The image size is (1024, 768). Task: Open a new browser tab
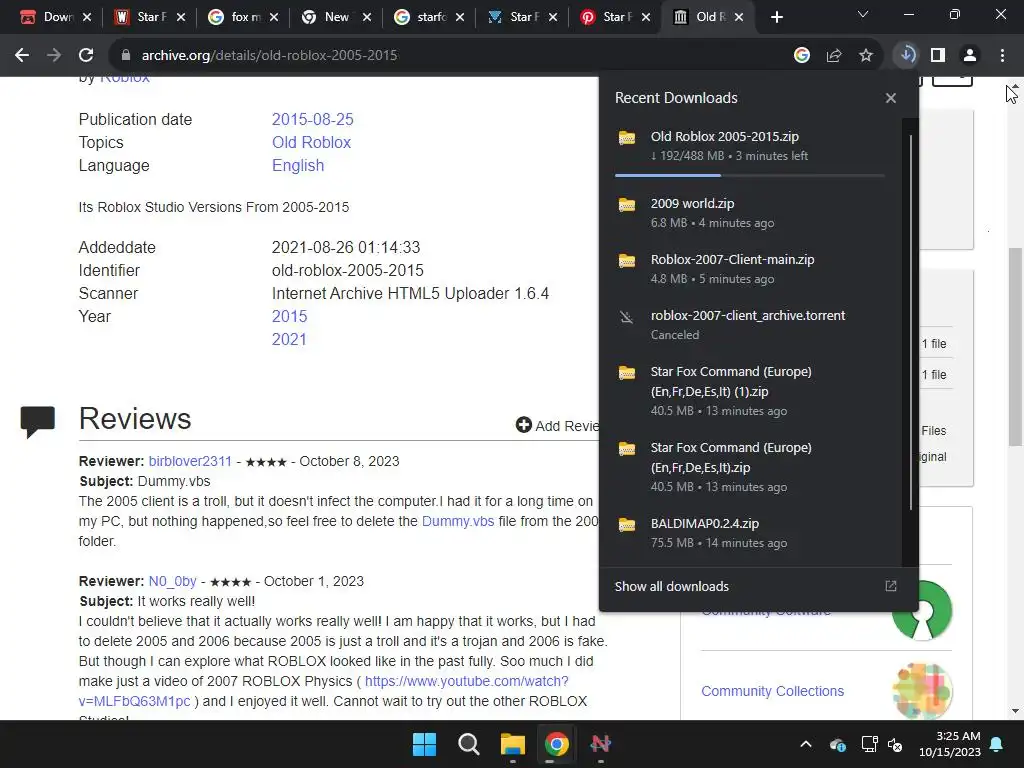[776, 17]
